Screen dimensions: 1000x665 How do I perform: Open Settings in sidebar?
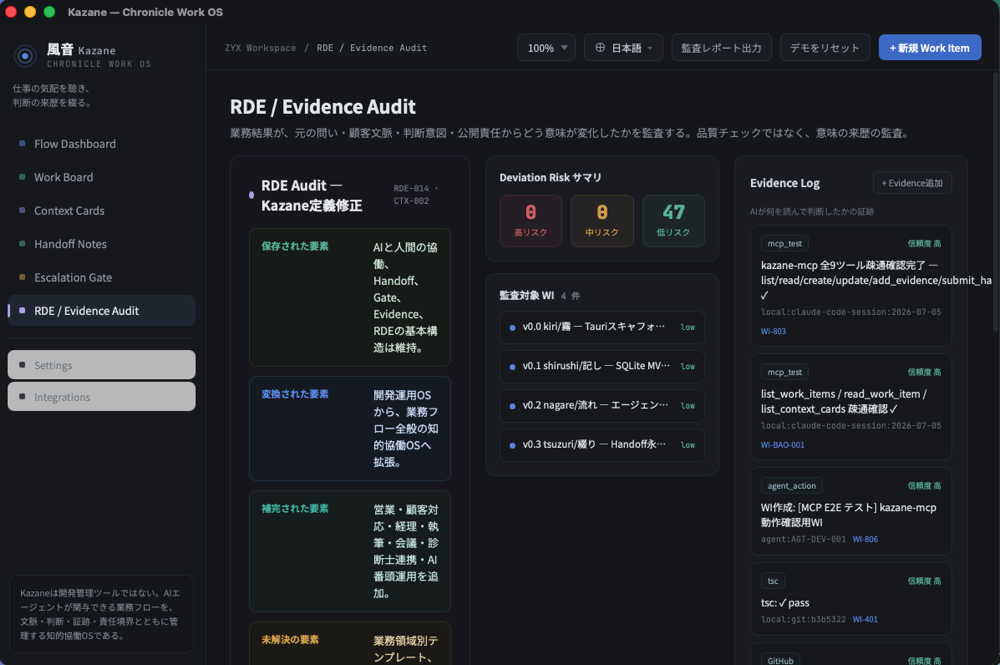point(101,365)
